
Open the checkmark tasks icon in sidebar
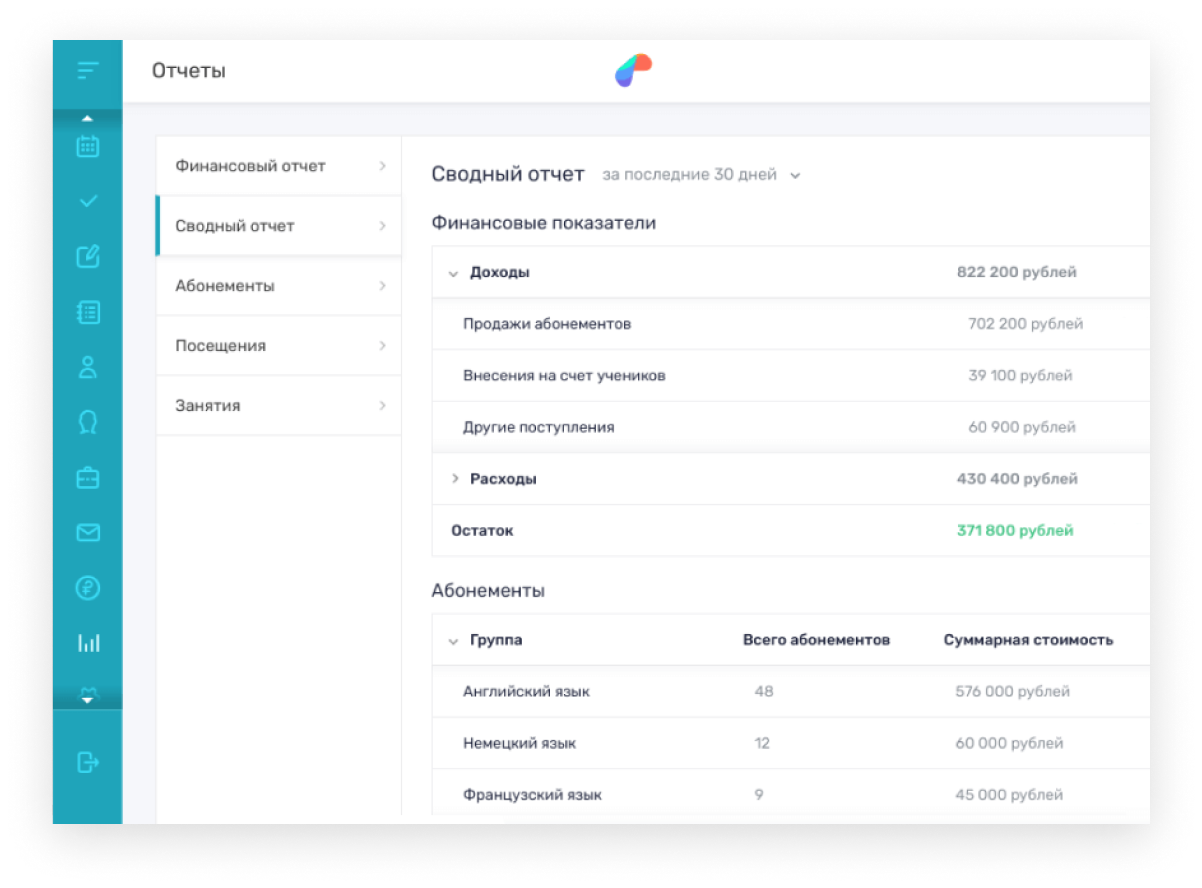tap(88, 201)
